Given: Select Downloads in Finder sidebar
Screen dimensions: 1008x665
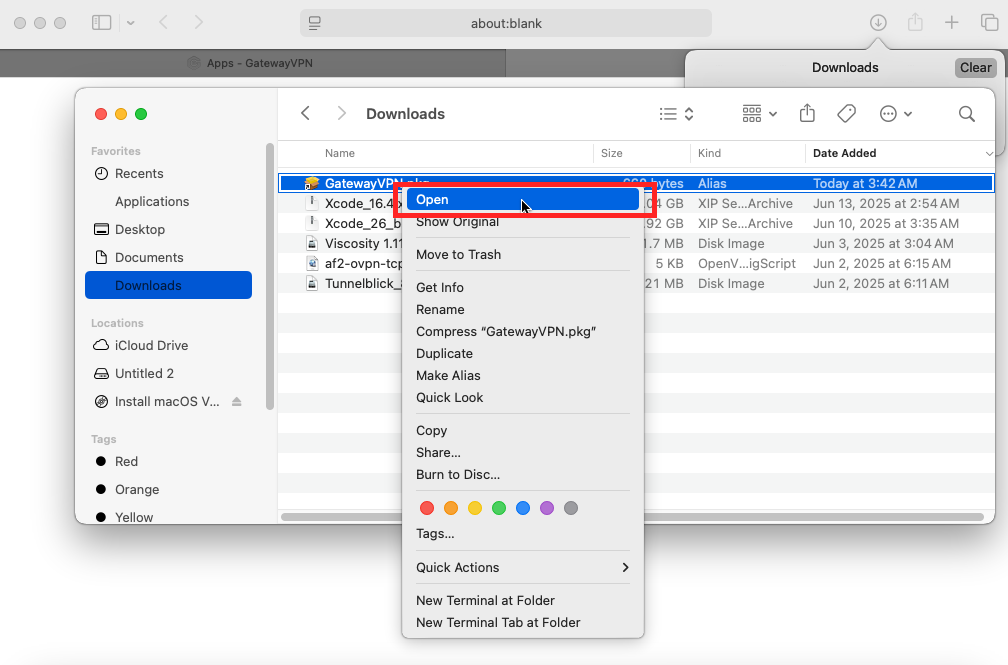Looking at the screenshot, I should 168,285.
